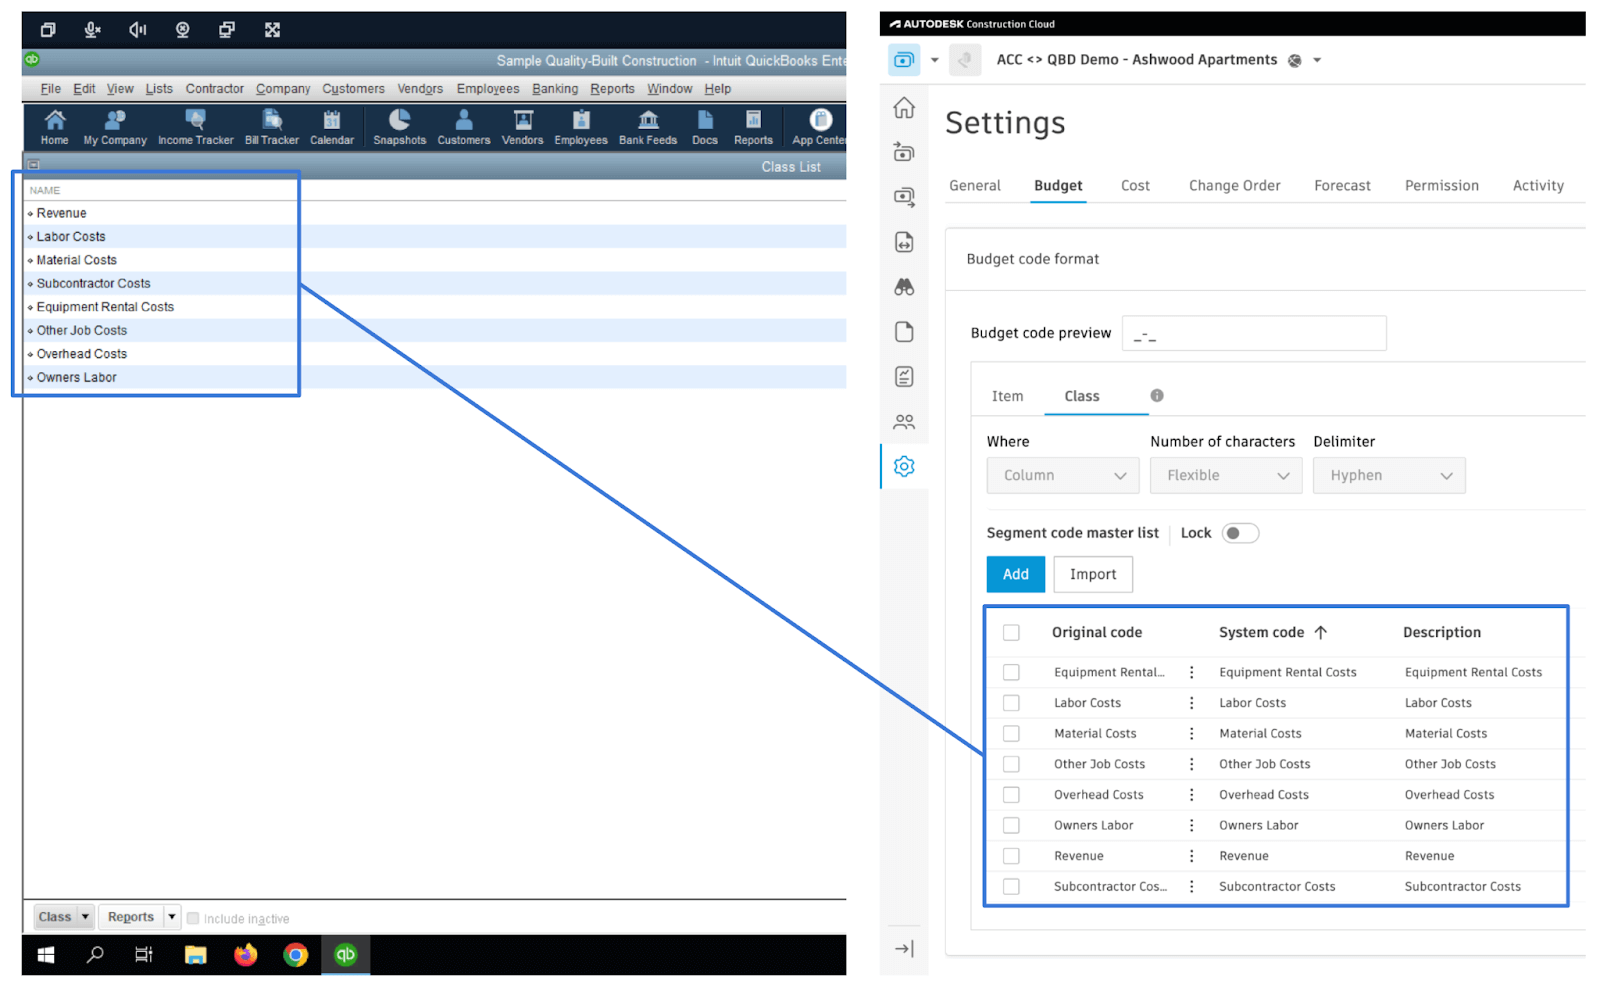Viewport: 1600px width, 991px height.
Task: Open Reports toolbar icon in QuickBooks
Action: 753,127
